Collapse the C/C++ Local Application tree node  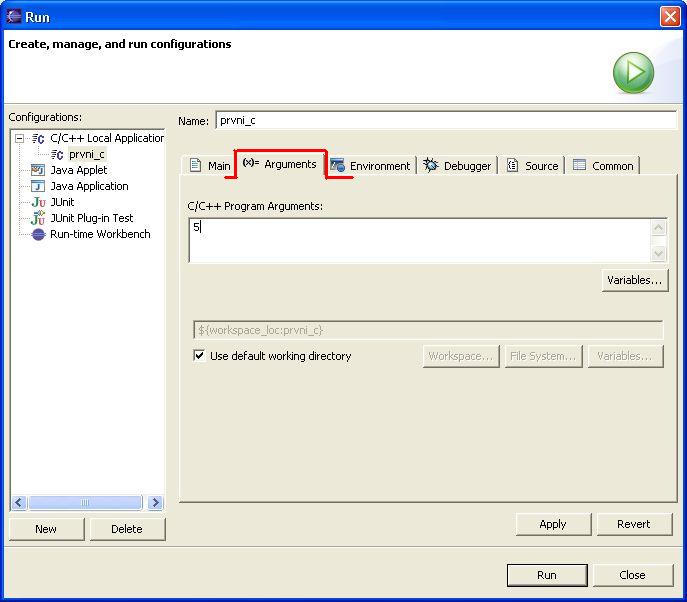19,138
